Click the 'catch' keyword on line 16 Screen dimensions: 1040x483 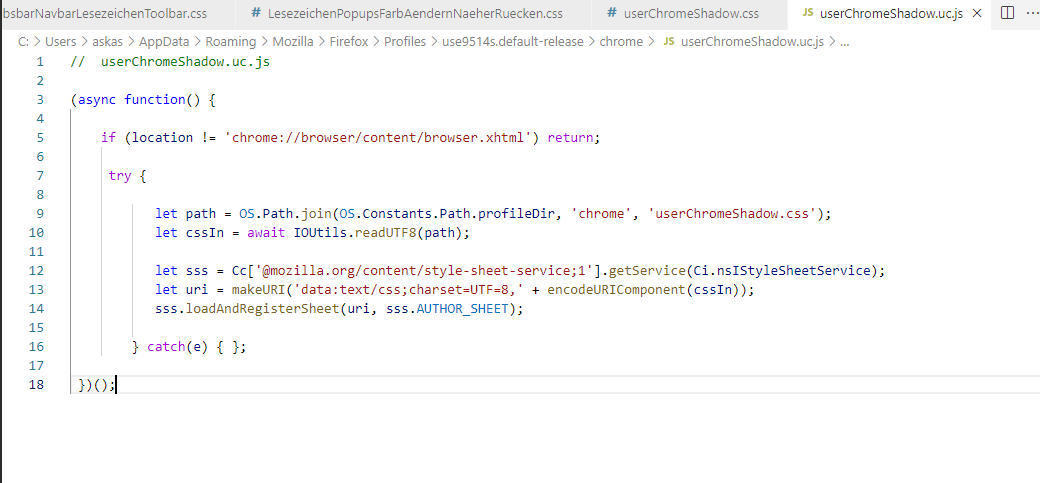coord(166,347)
